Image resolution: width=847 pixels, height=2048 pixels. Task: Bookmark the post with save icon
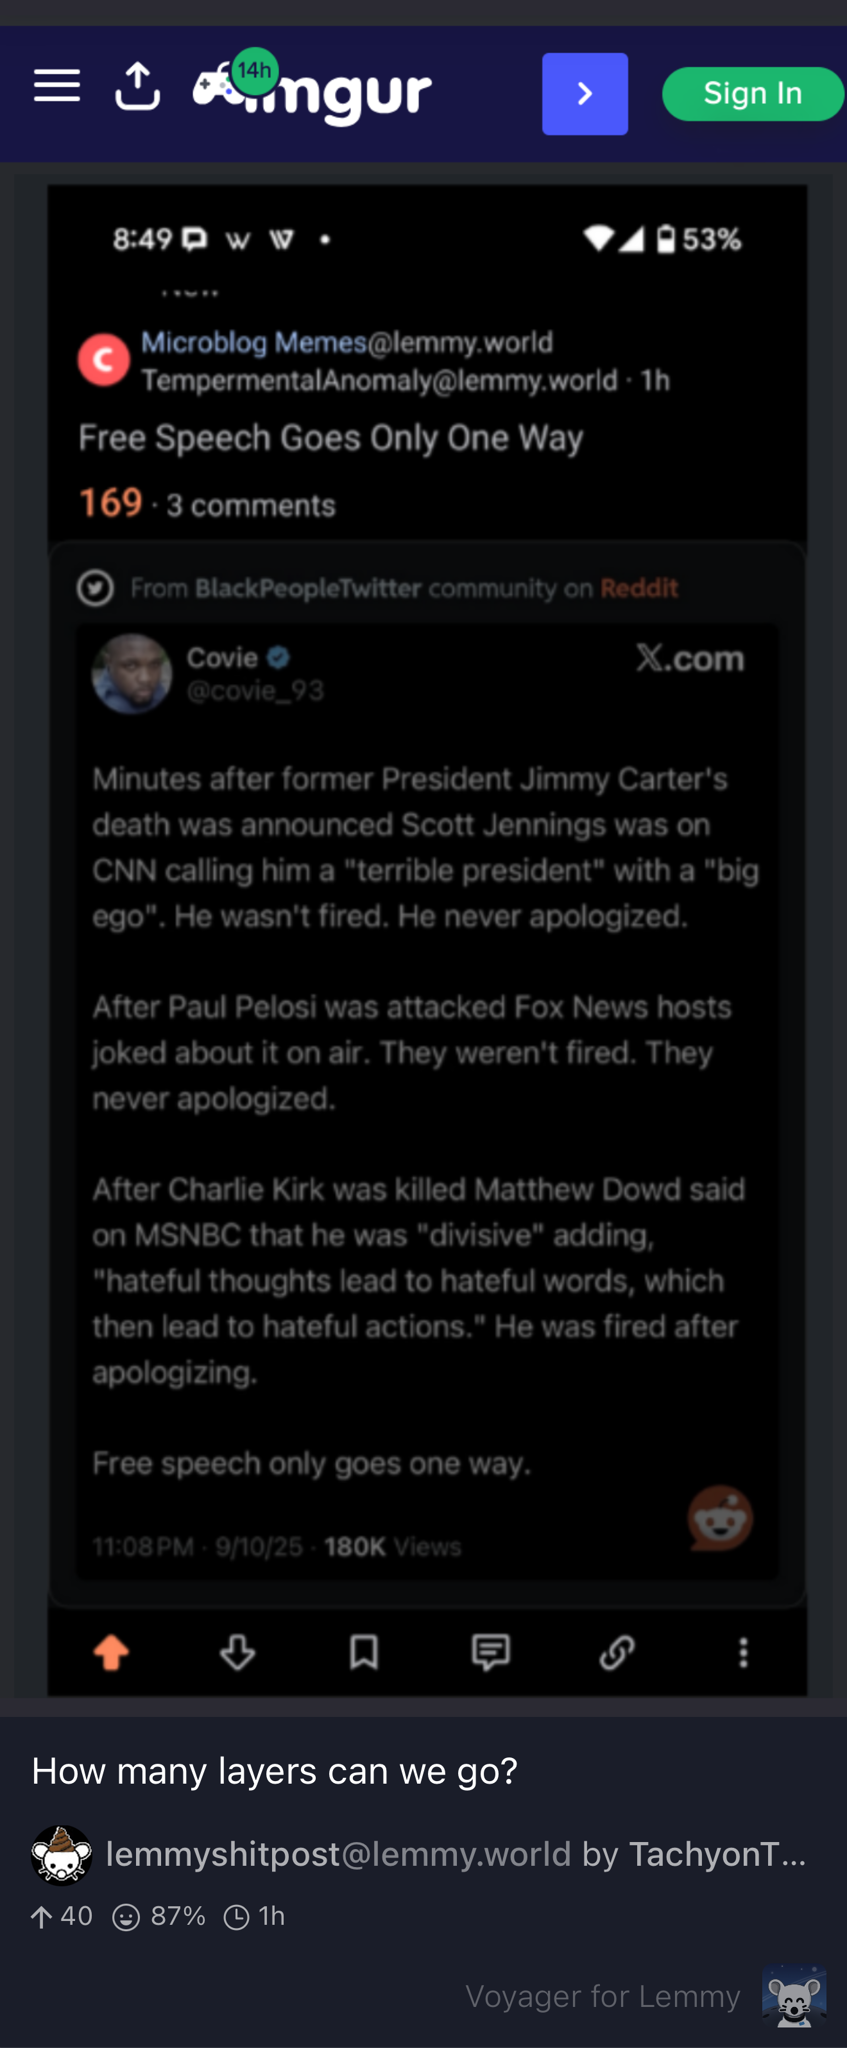pyautogui.click(x=364, y=1652)
